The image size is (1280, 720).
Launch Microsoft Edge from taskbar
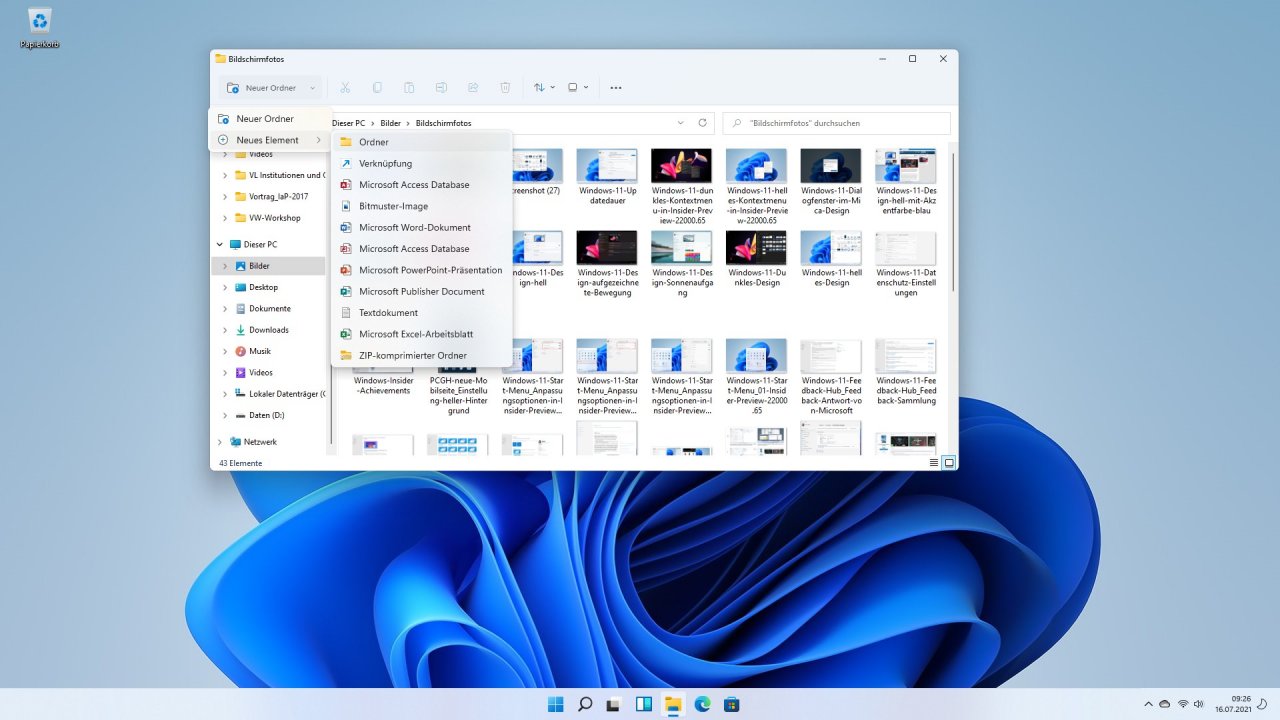coord(702,704)
